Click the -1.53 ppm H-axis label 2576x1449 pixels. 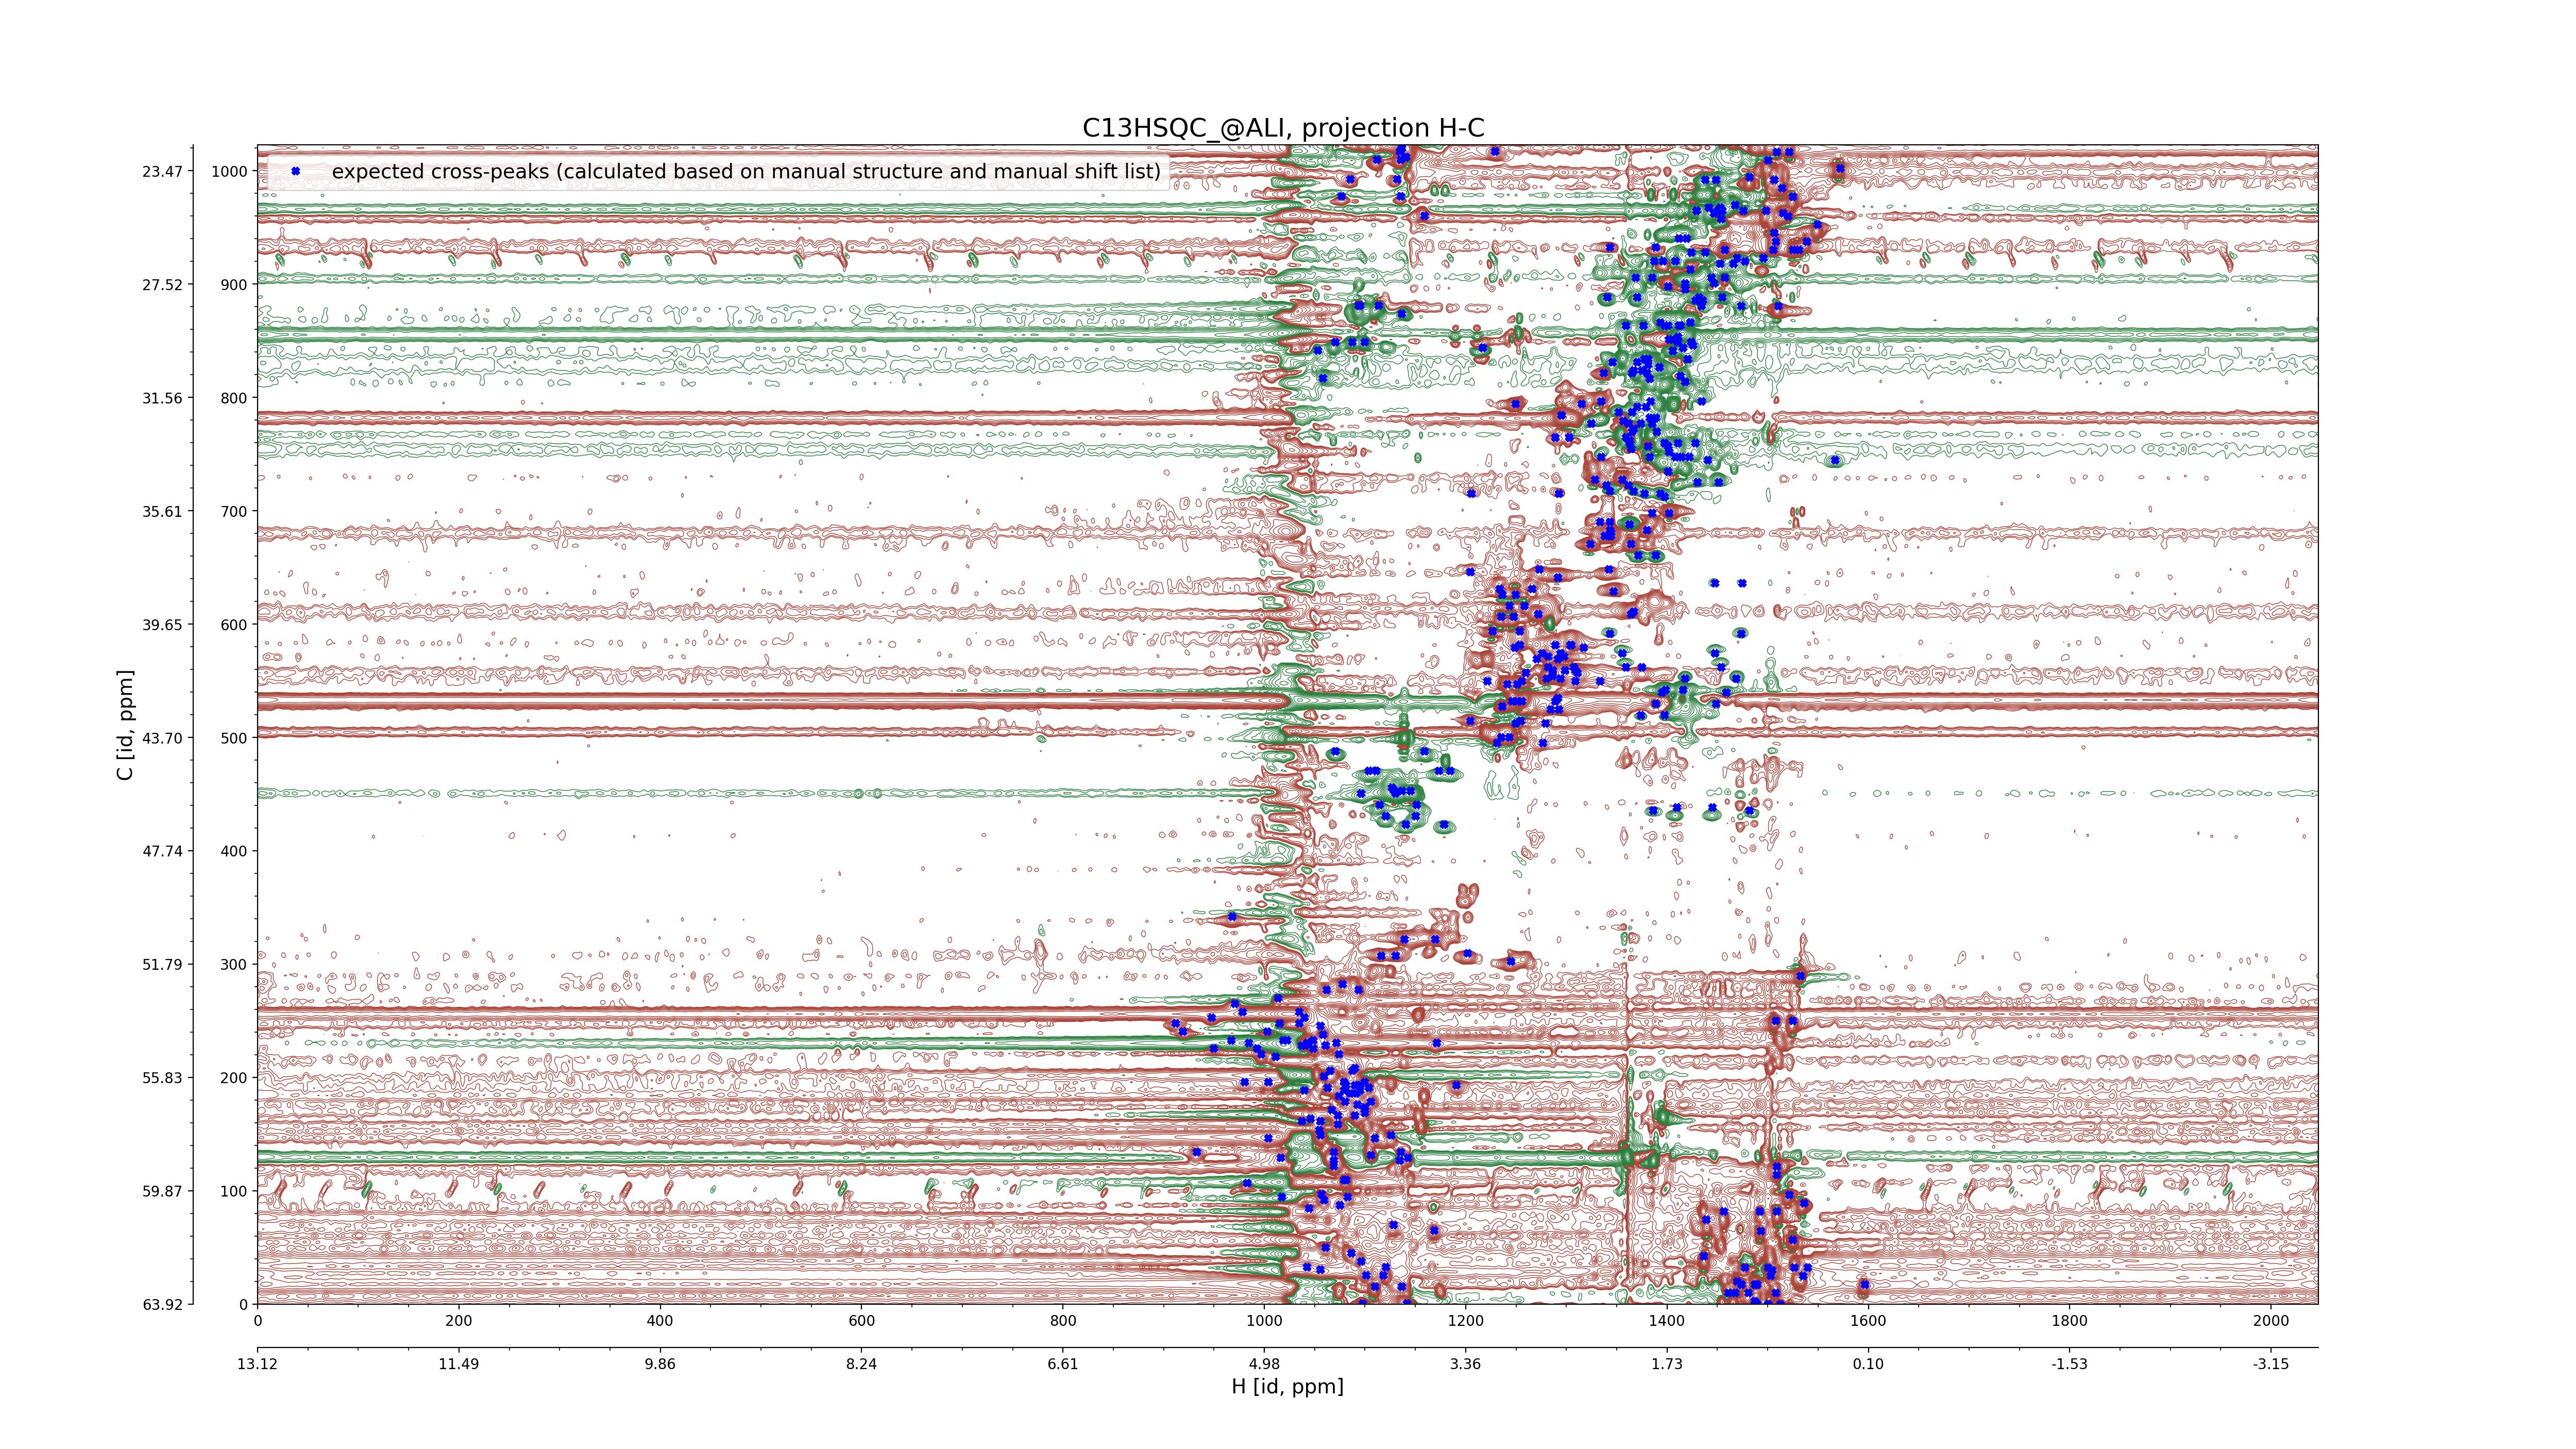pyautogui.click(x=2069, y=1364)
